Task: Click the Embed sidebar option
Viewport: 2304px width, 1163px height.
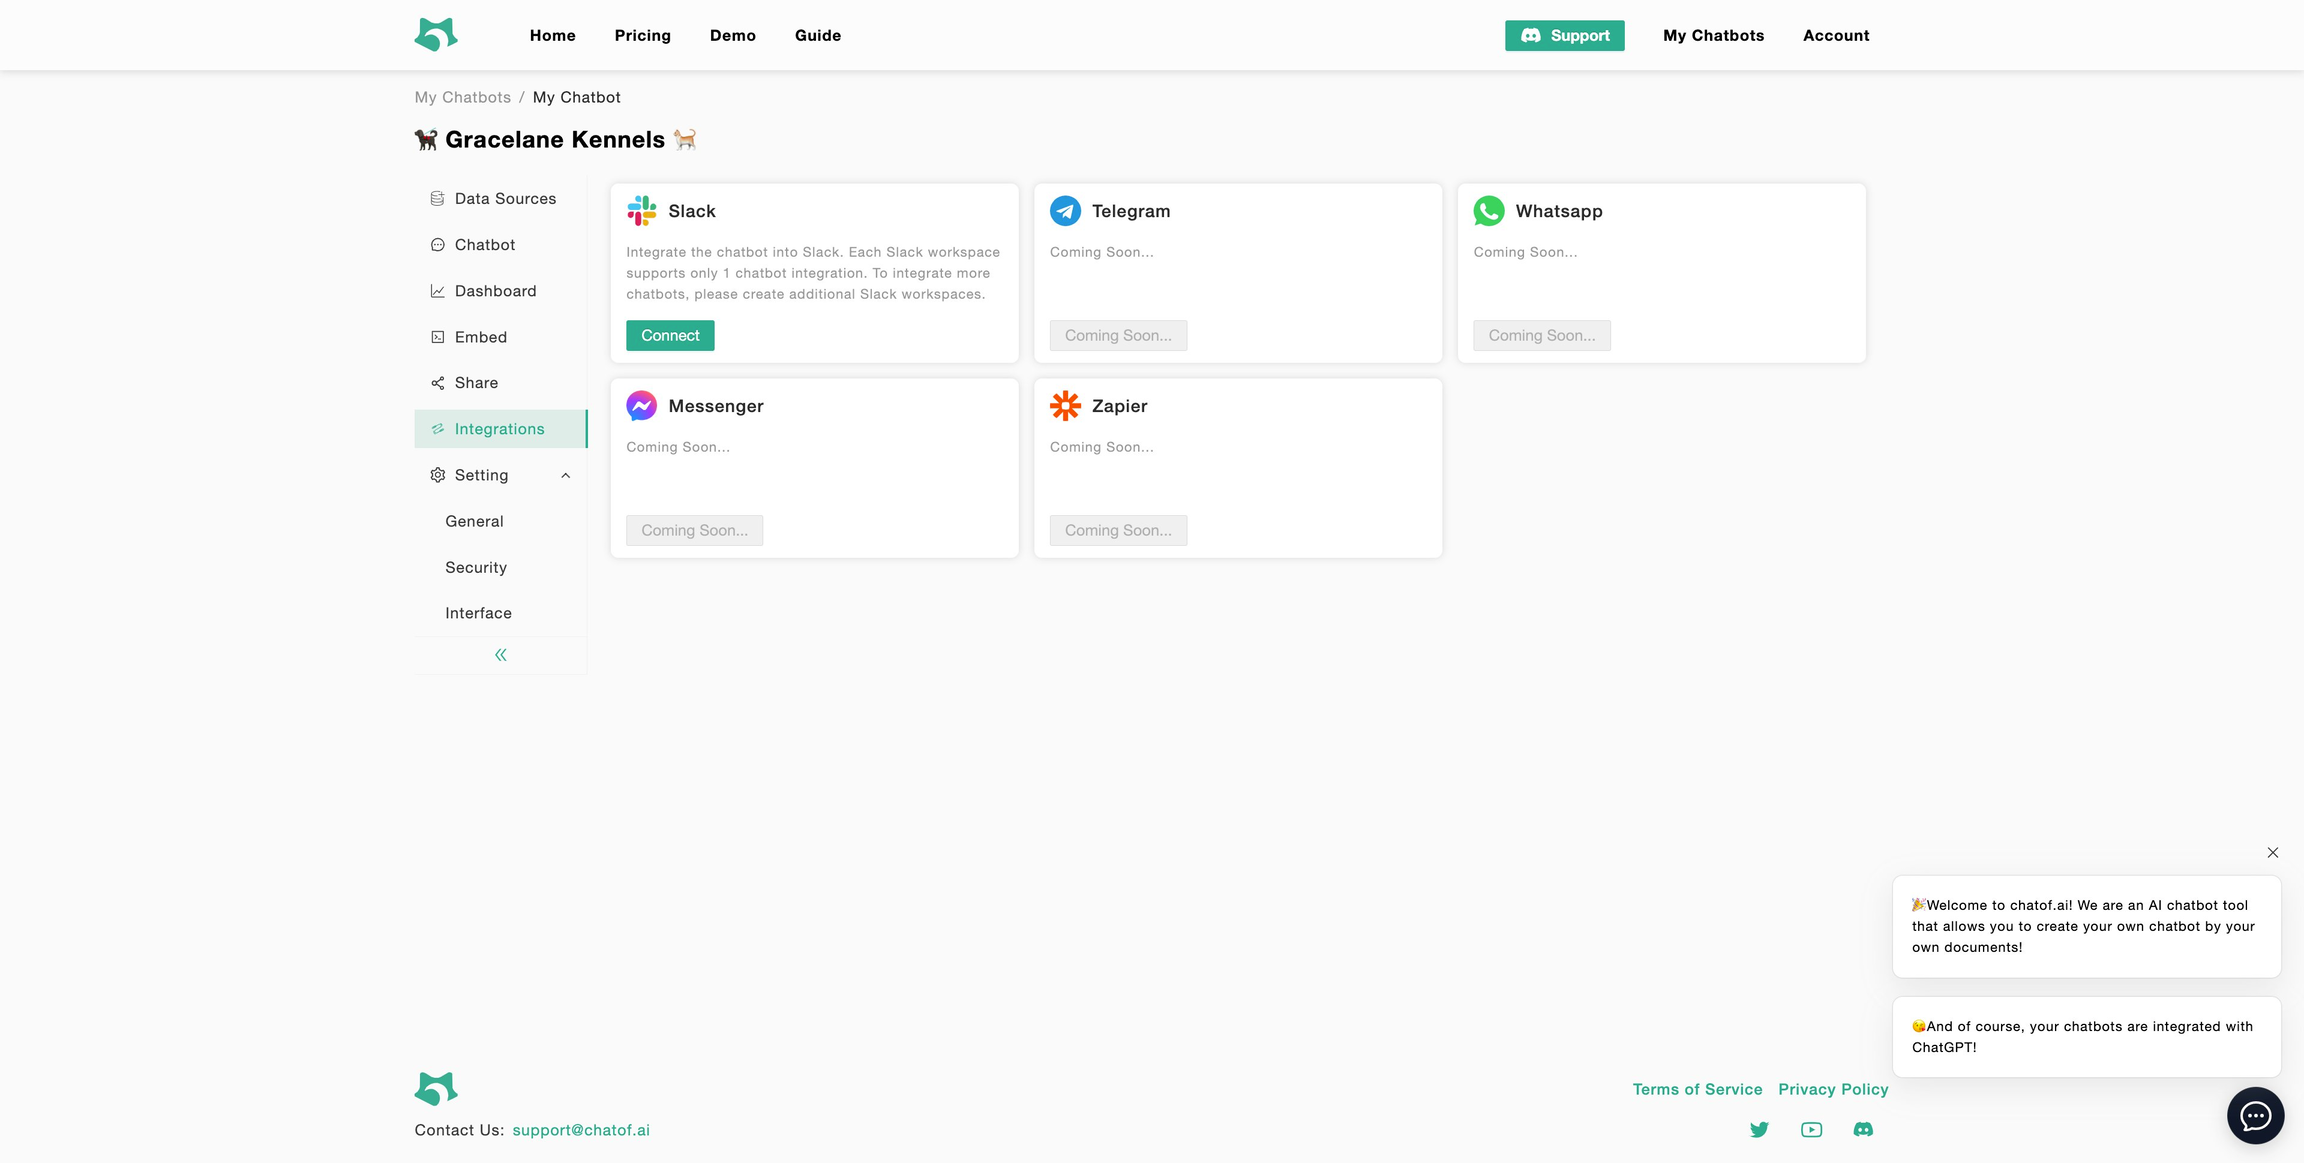Action: (x=480, y=337)
